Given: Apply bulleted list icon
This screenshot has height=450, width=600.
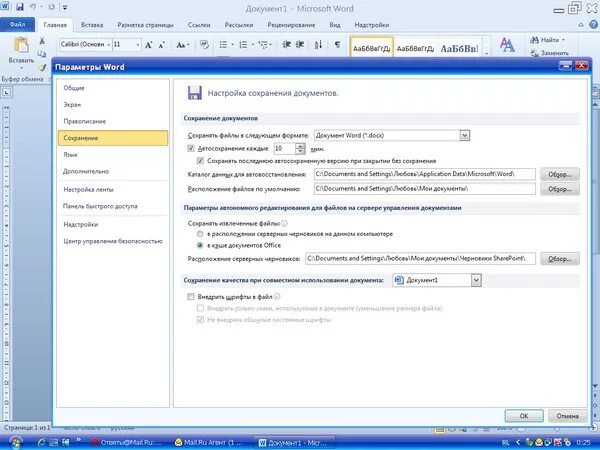Looking at the screenshot, I should [x=223, y=45].
